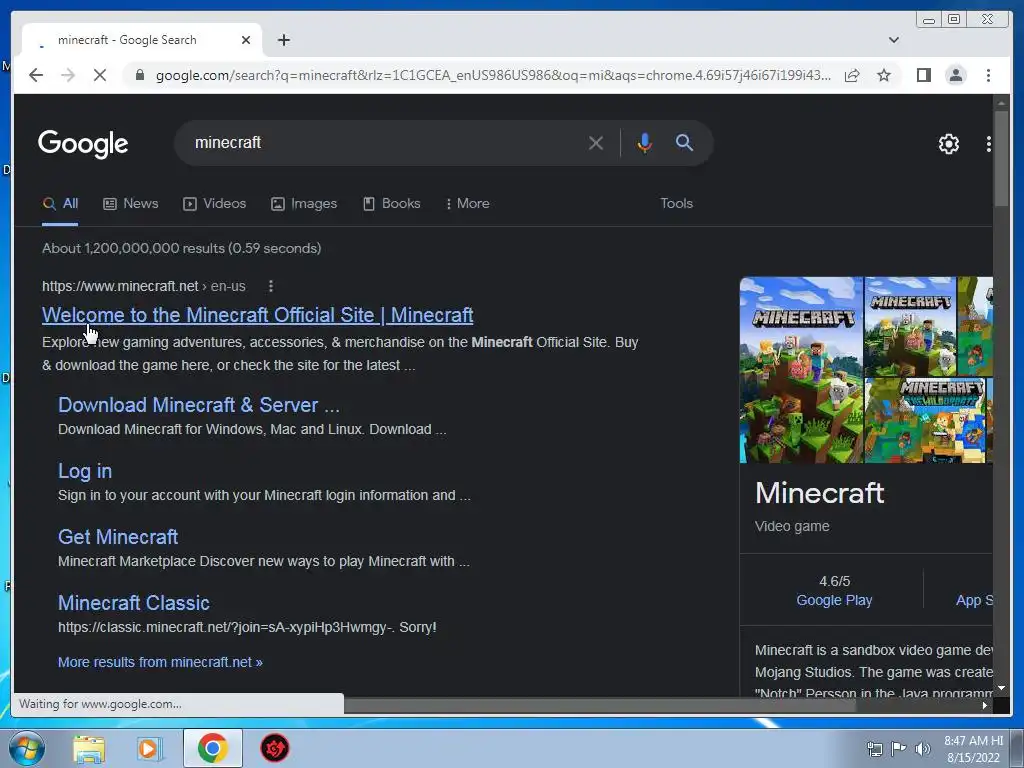Switch to the Books tab
1024x768 pixels.
tap(392, 203)
